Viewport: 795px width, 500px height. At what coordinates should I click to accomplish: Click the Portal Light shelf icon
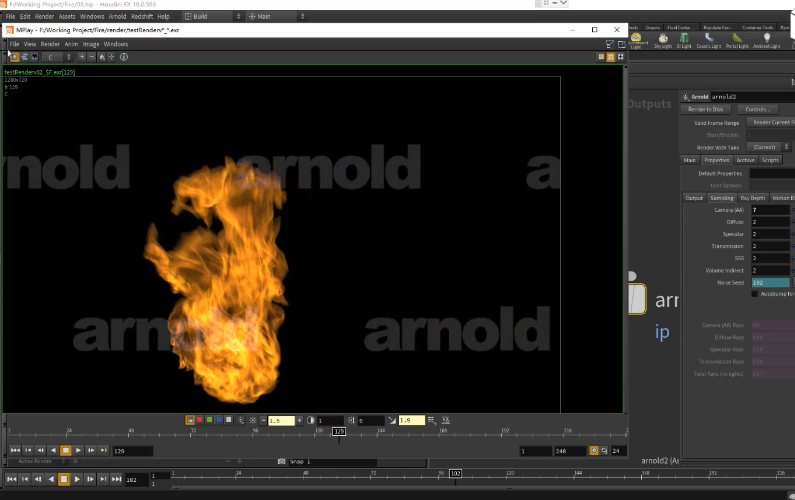pyautogui.click(x=736, y=40)
